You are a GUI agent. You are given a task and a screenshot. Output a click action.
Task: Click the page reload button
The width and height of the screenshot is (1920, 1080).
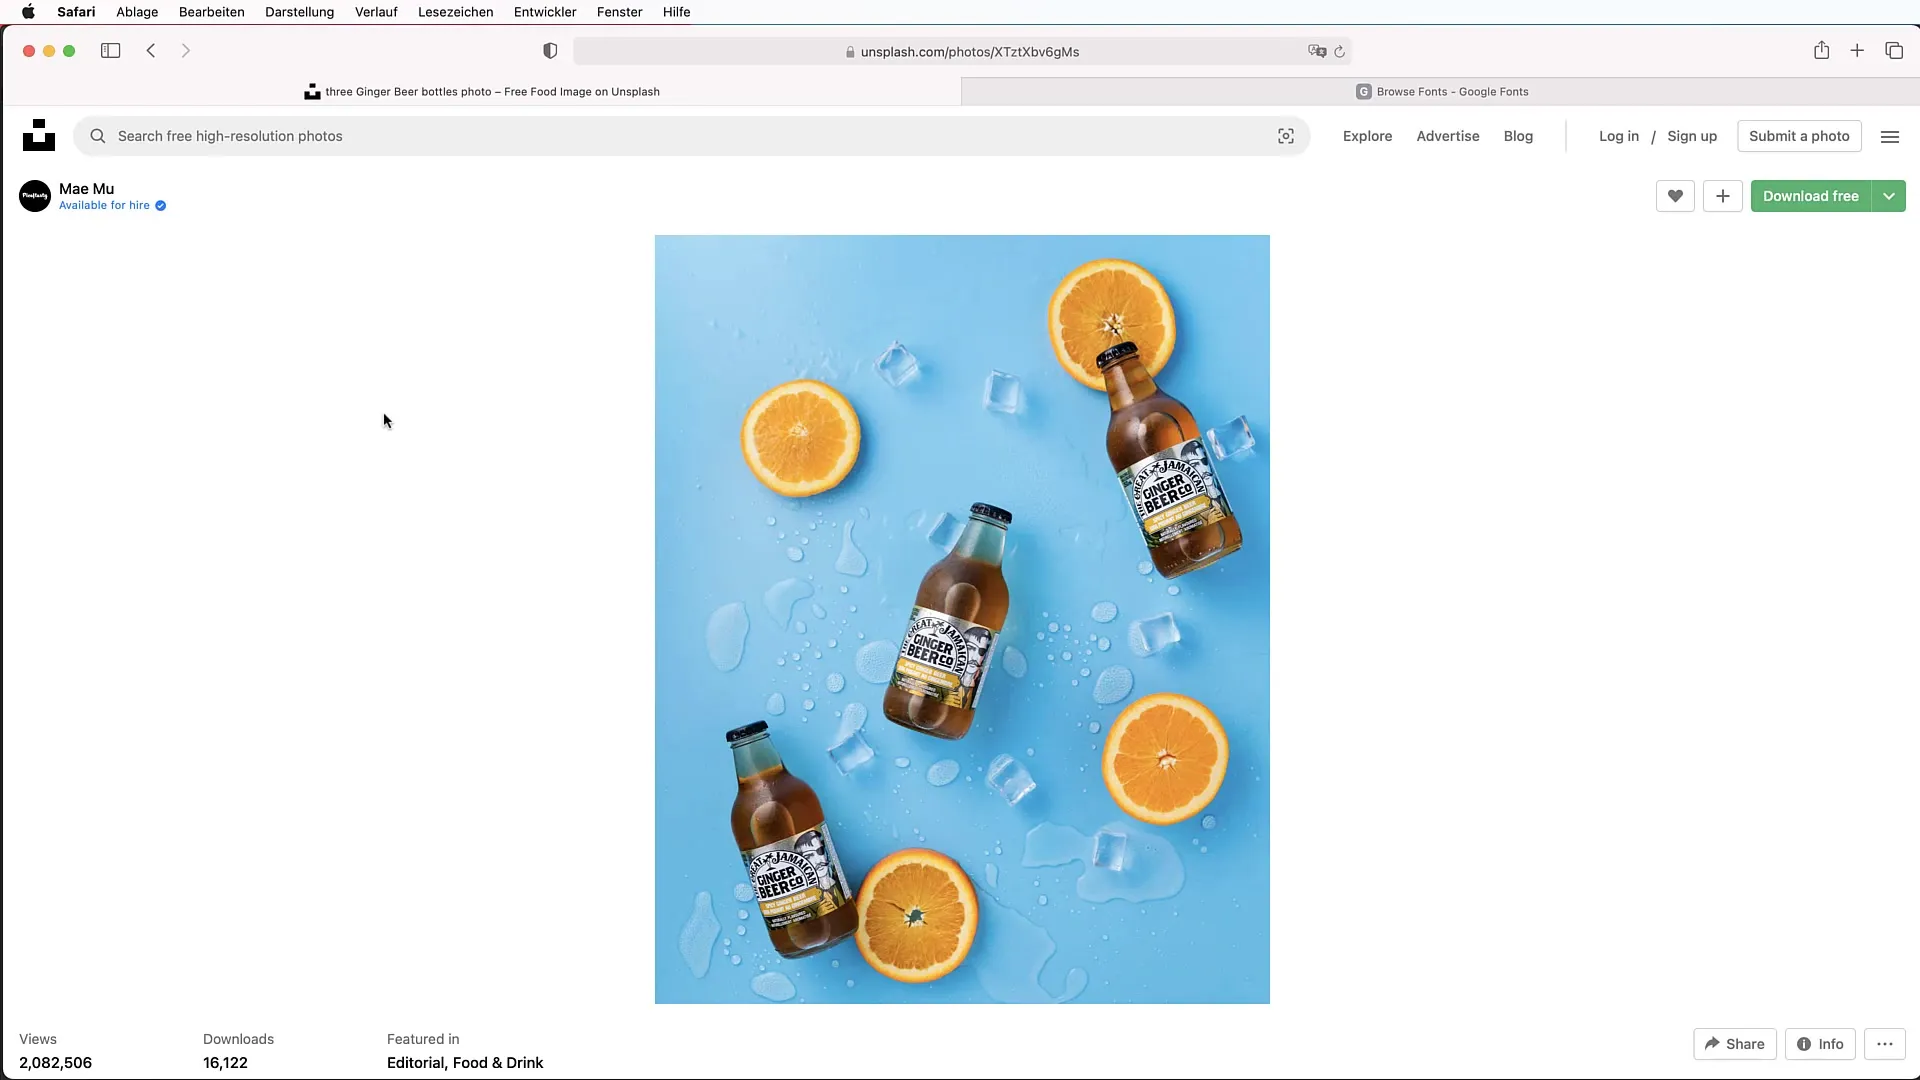point(1340,50)
